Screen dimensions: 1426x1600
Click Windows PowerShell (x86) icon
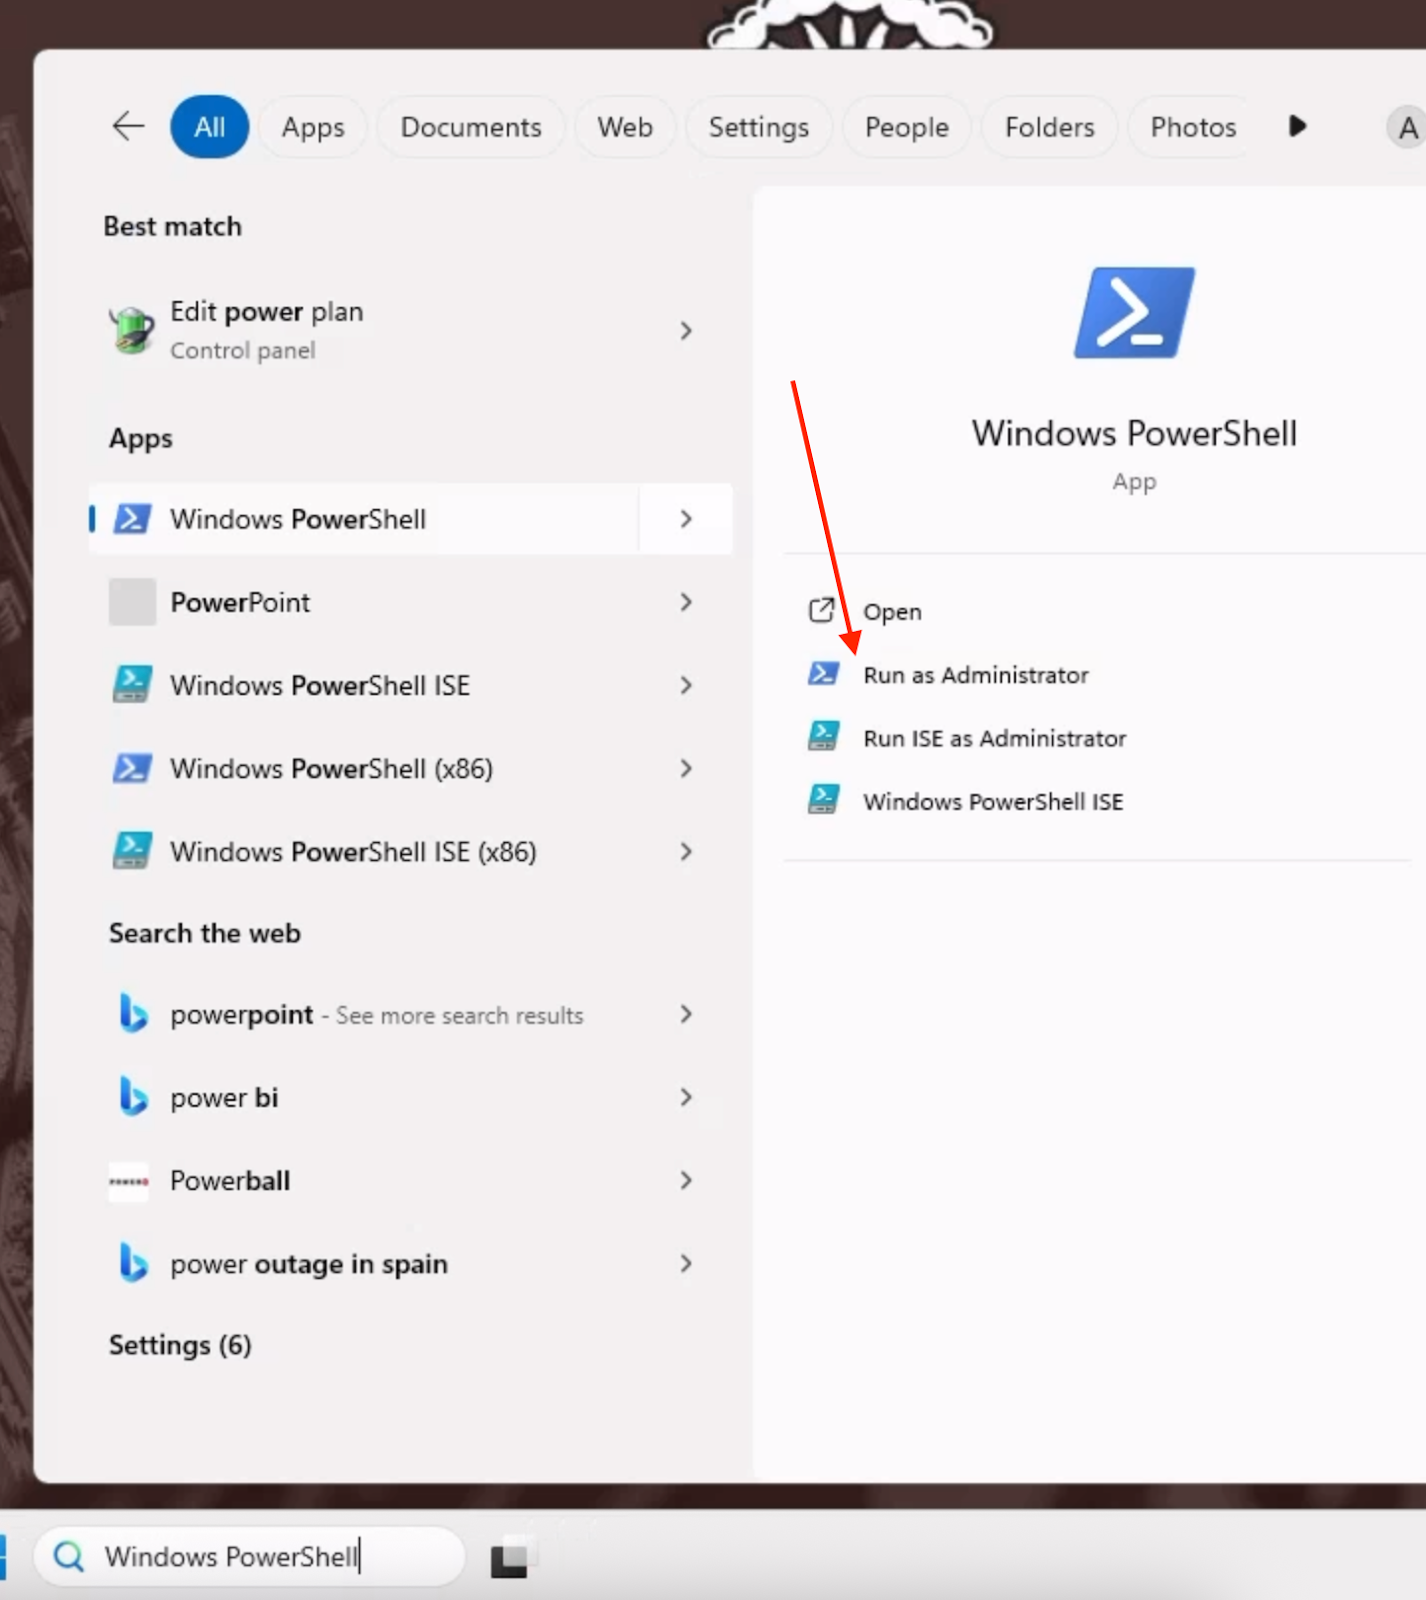coord(132,768)
